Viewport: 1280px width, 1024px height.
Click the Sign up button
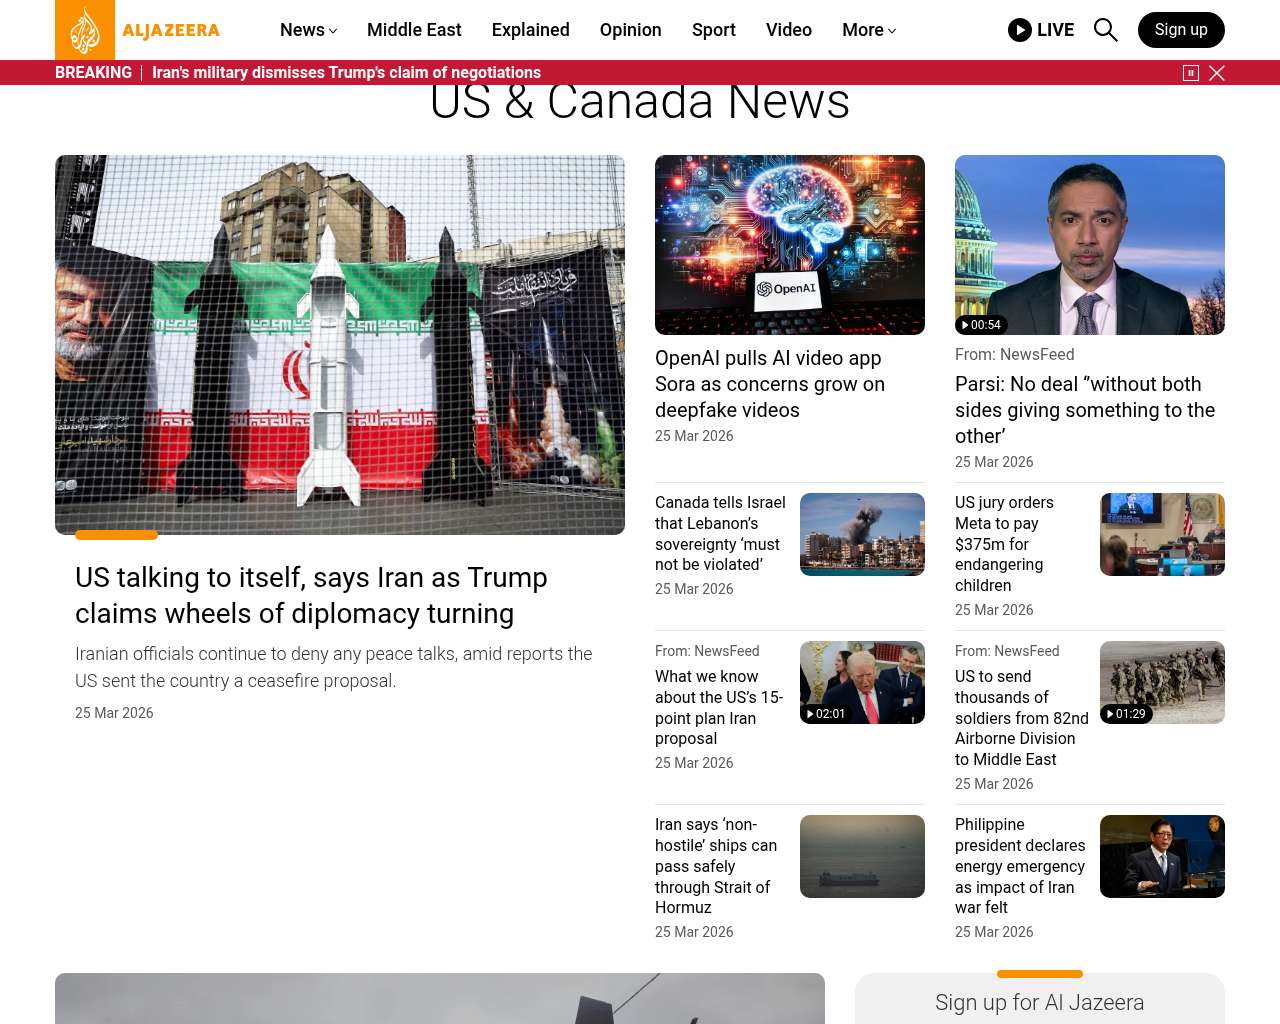(1180, 30)
